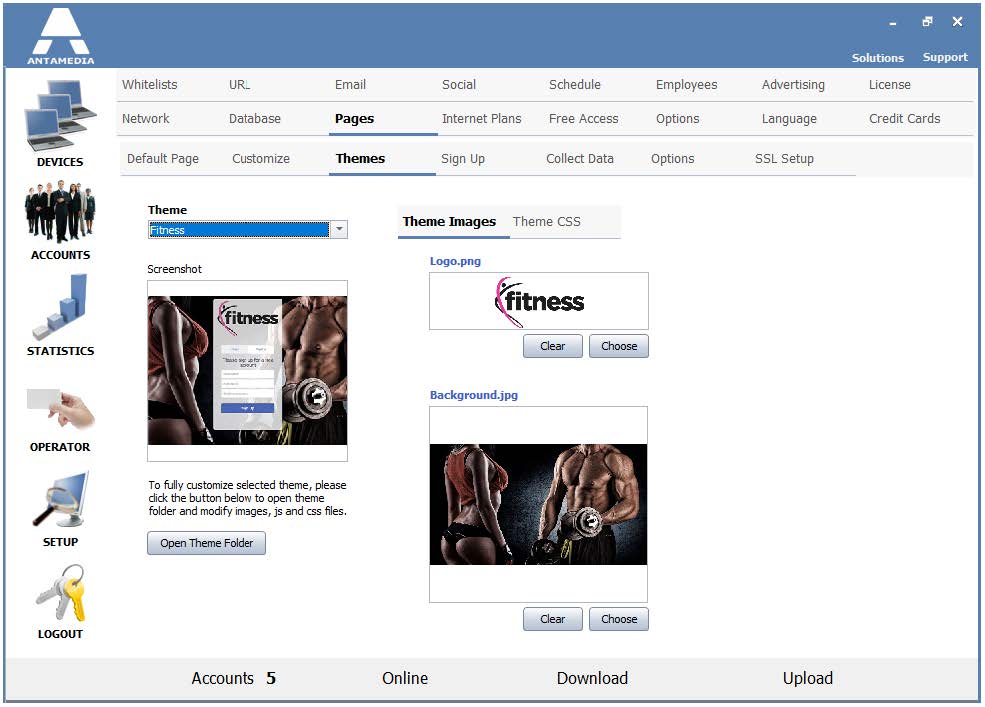Click the Logo.png label
Viewport: 985px width, 707px height.
[x=455, y=261]
